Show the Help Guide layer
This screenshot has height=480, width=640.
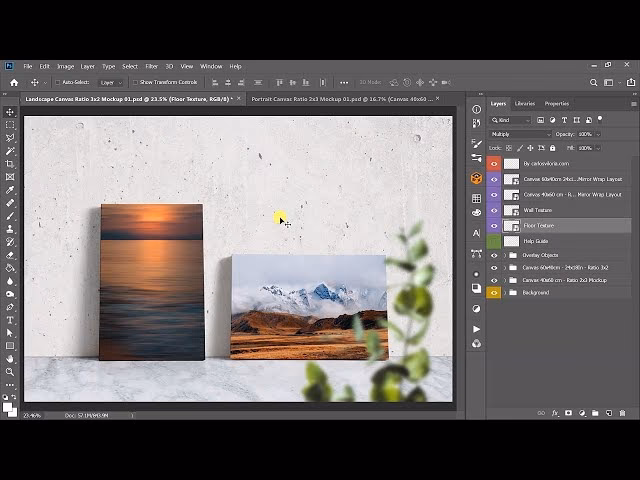click(494, 241)
